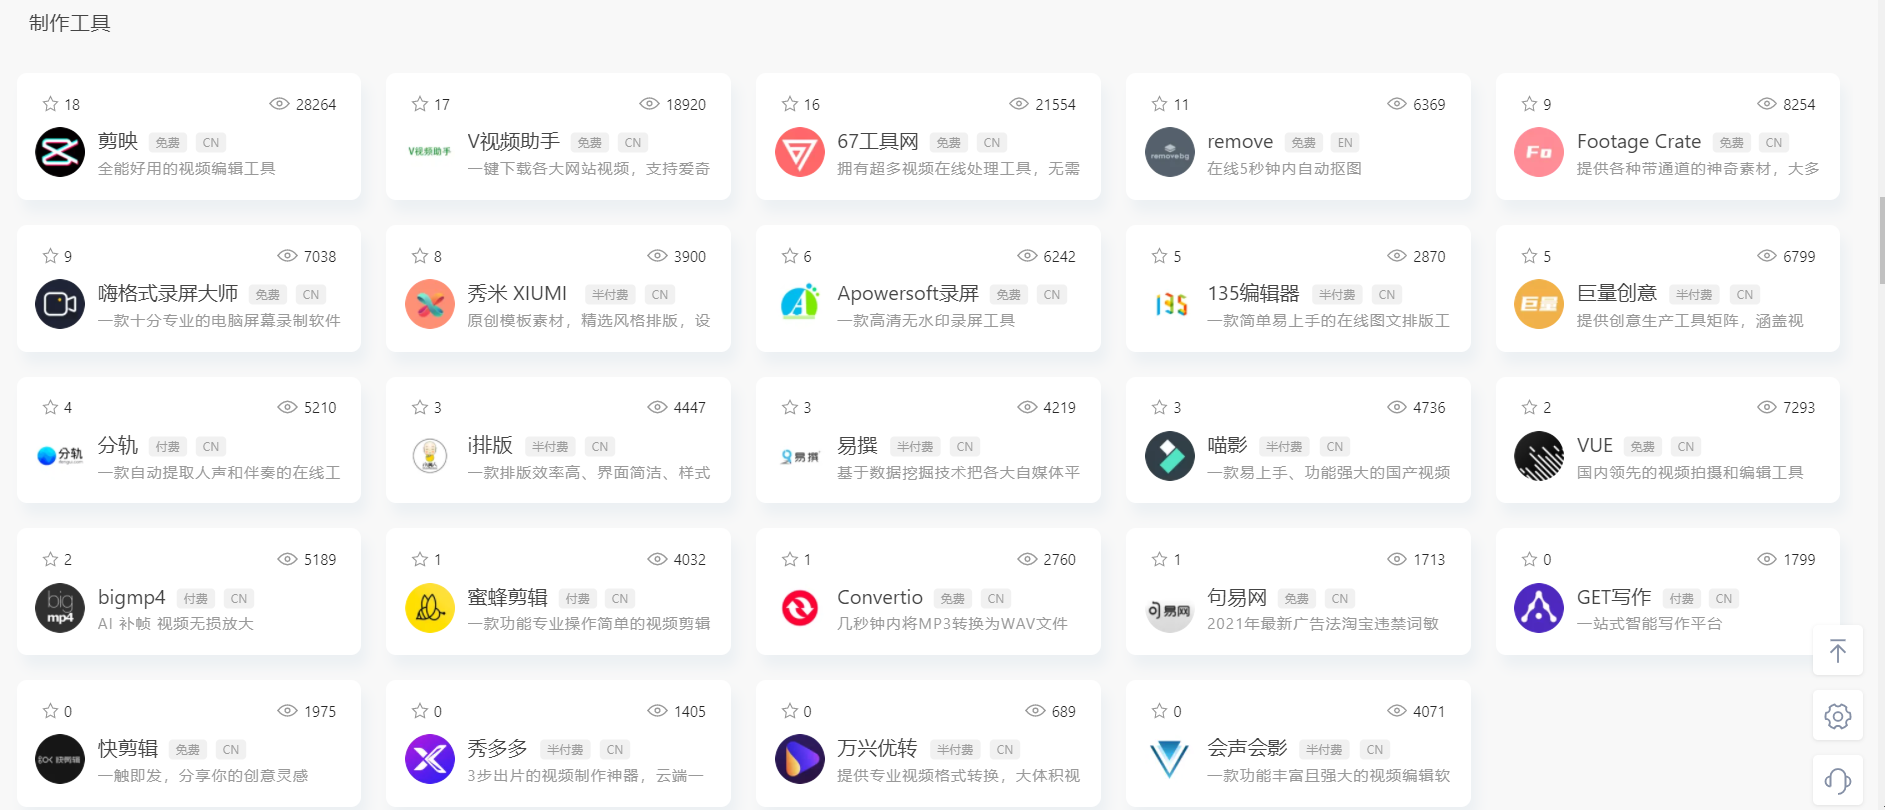Click the bigmp4 logo icon
Image resolution: width=1885 pixels, height=810 pixels.
click(x=60, y=608)
